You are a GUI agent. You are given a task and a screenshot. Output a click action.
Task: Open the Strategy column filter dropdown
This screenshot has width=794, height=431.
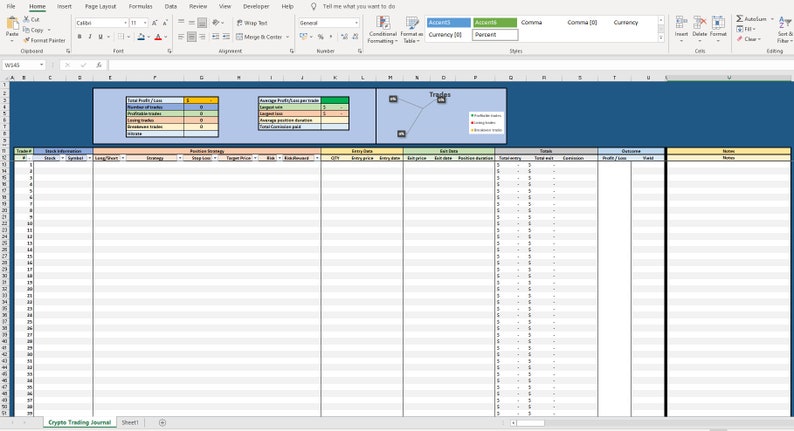point(180,158)
